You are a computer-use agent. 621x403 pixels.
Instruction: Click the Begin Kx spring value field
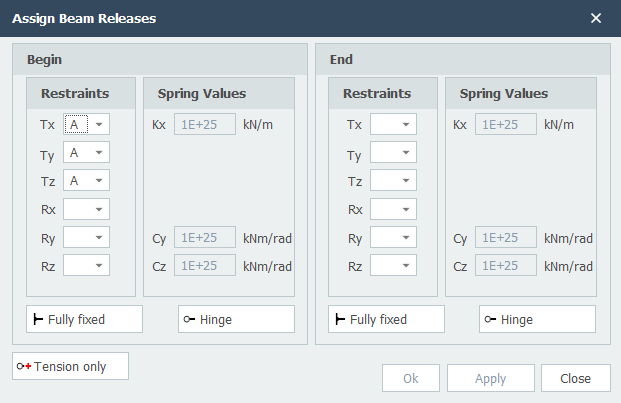pyautogui.click(x=205, y=125)
